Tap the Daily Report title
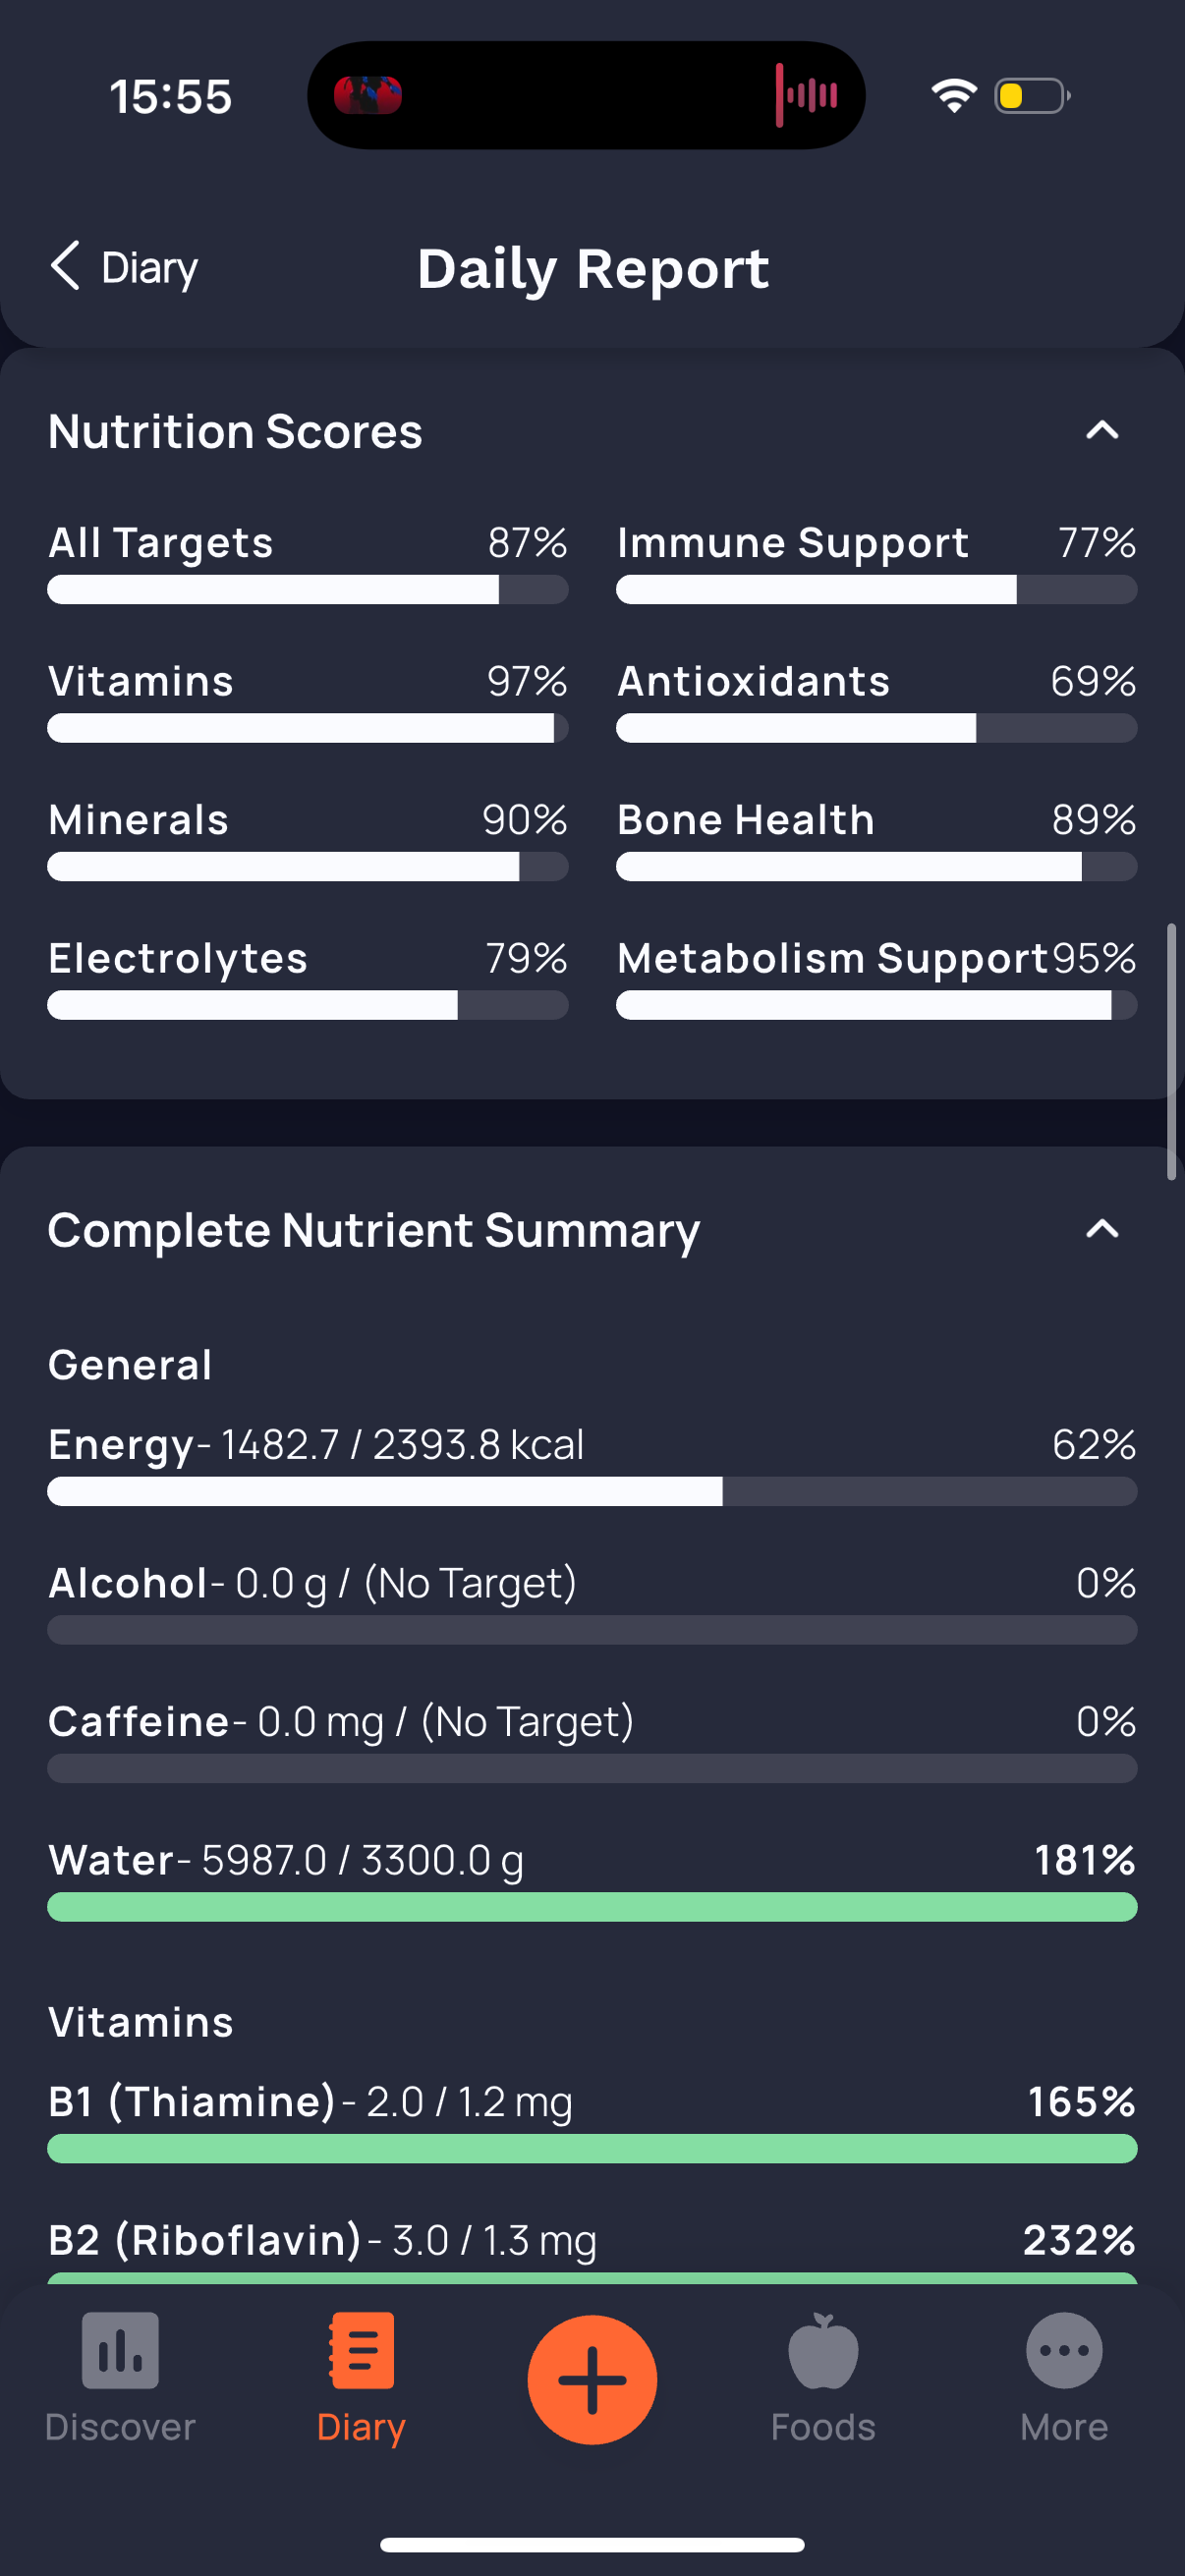1185x2576 pixels. pos(593,268)
